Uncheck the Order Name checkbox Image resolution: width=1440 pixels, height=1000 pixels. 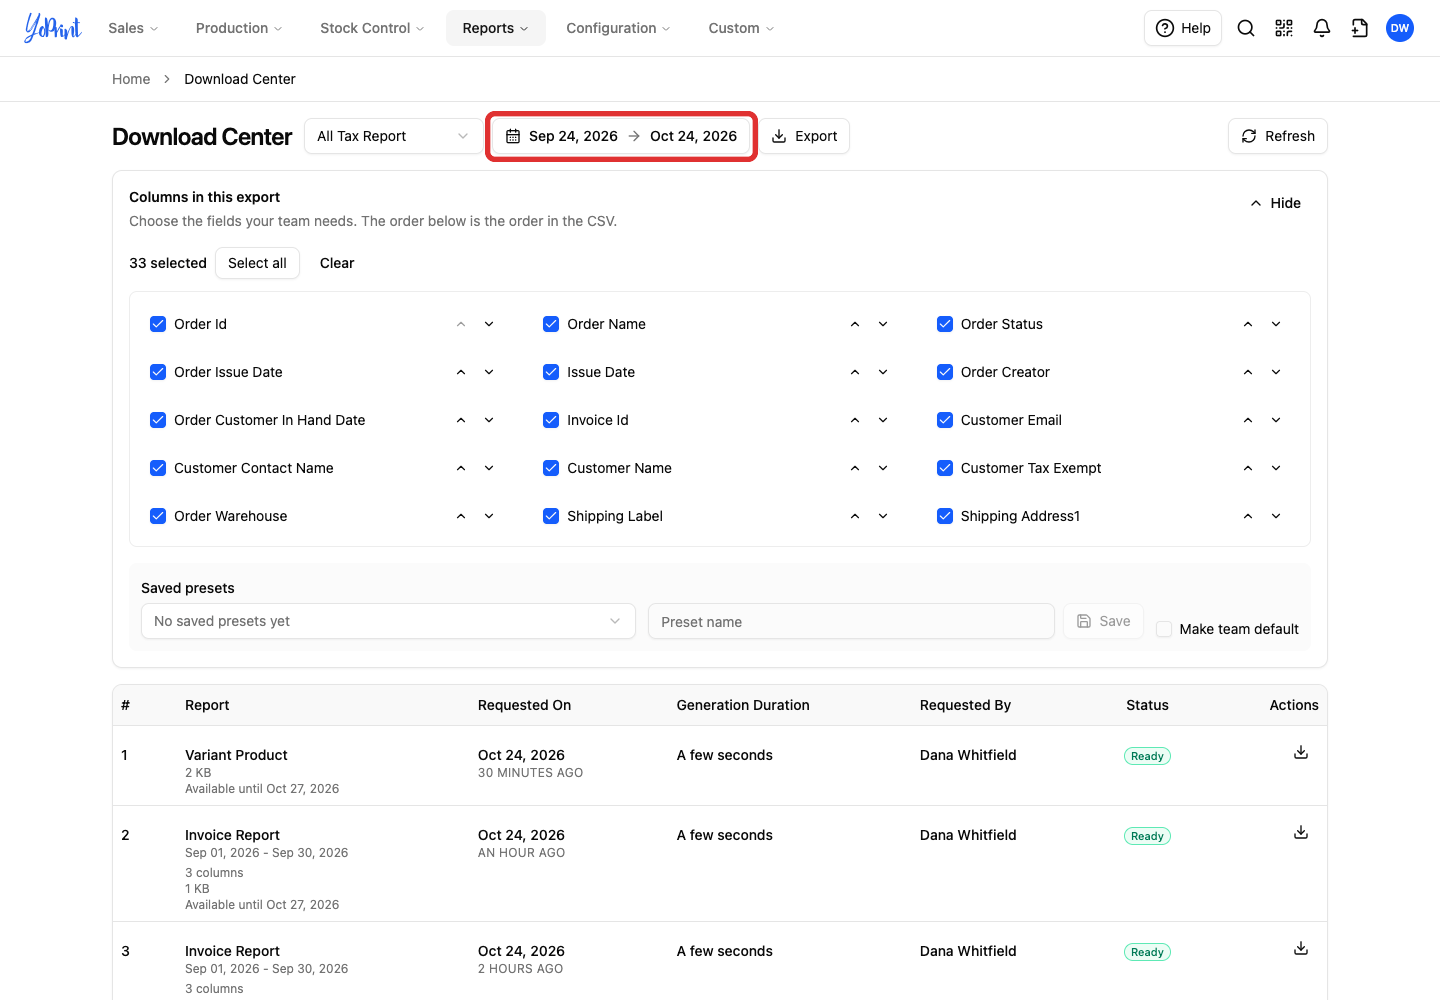551,324
